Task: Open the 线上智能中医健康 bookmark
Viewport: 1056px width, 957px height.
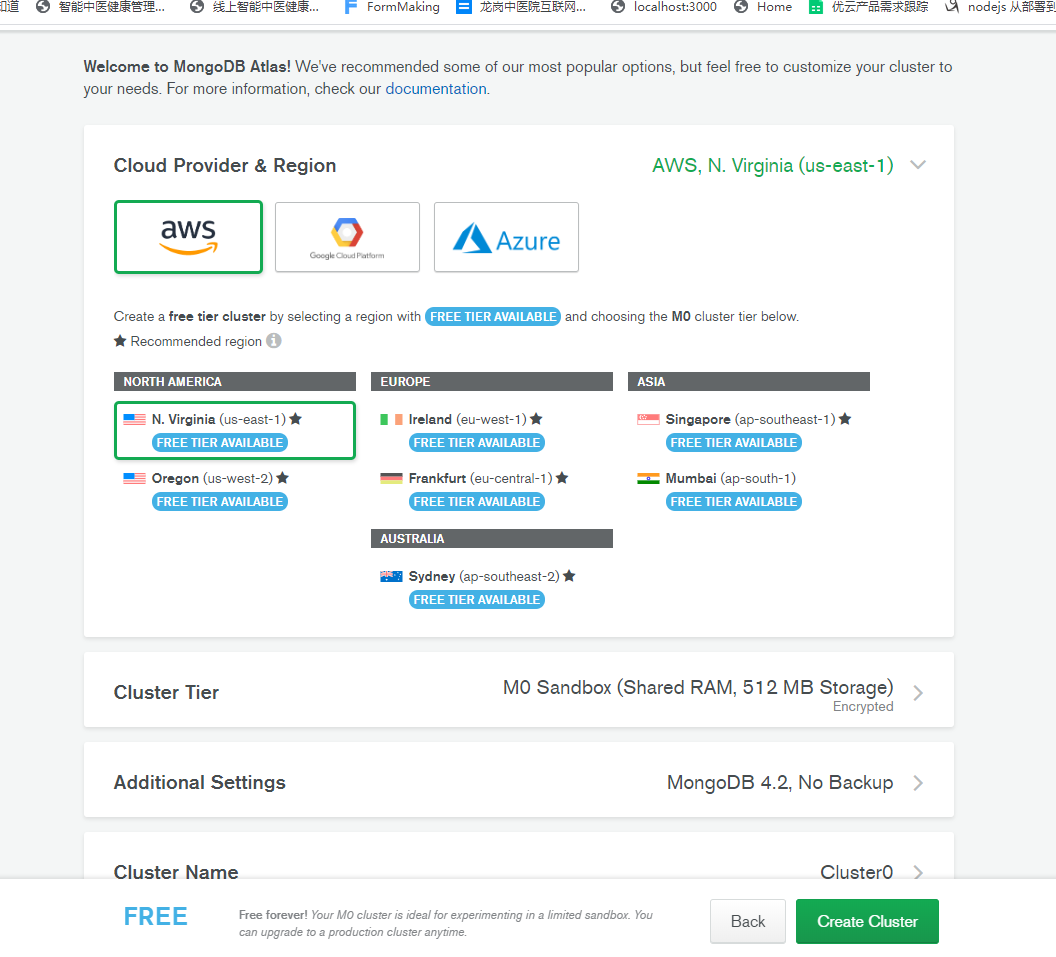Action: coord(255,7)
